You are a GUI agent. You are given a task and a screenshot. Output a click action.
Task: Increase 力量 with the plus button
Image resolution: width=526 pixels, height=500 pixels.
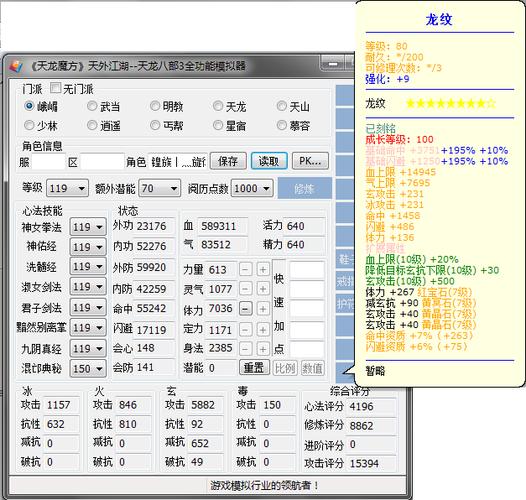pyautogui.click(x=263, y=269)
